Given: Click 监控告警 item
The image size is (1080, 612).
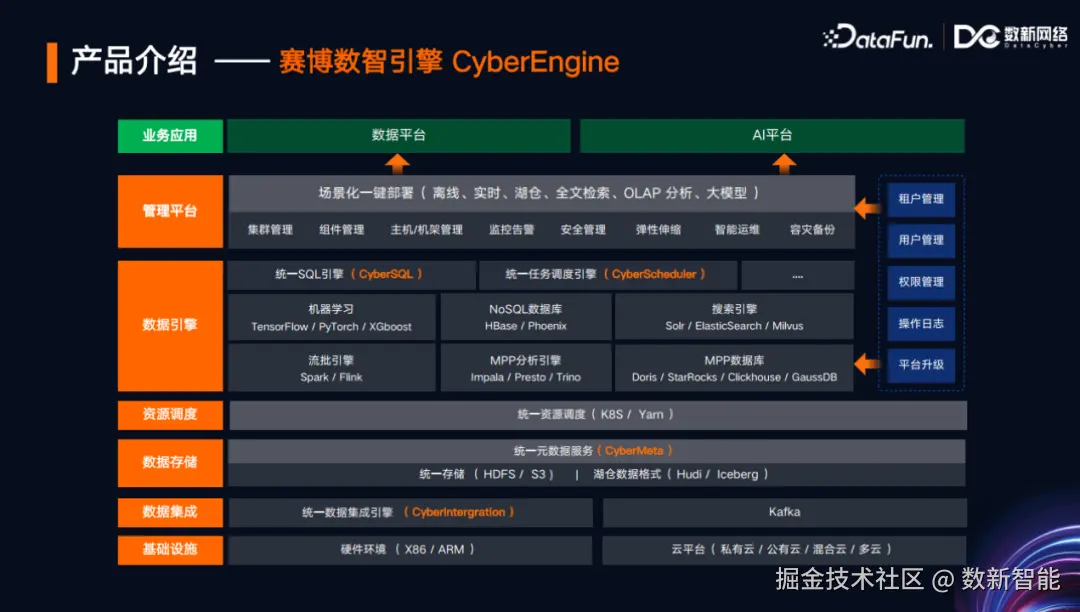Looking at the screenshot, I should [x=512, y=230].
